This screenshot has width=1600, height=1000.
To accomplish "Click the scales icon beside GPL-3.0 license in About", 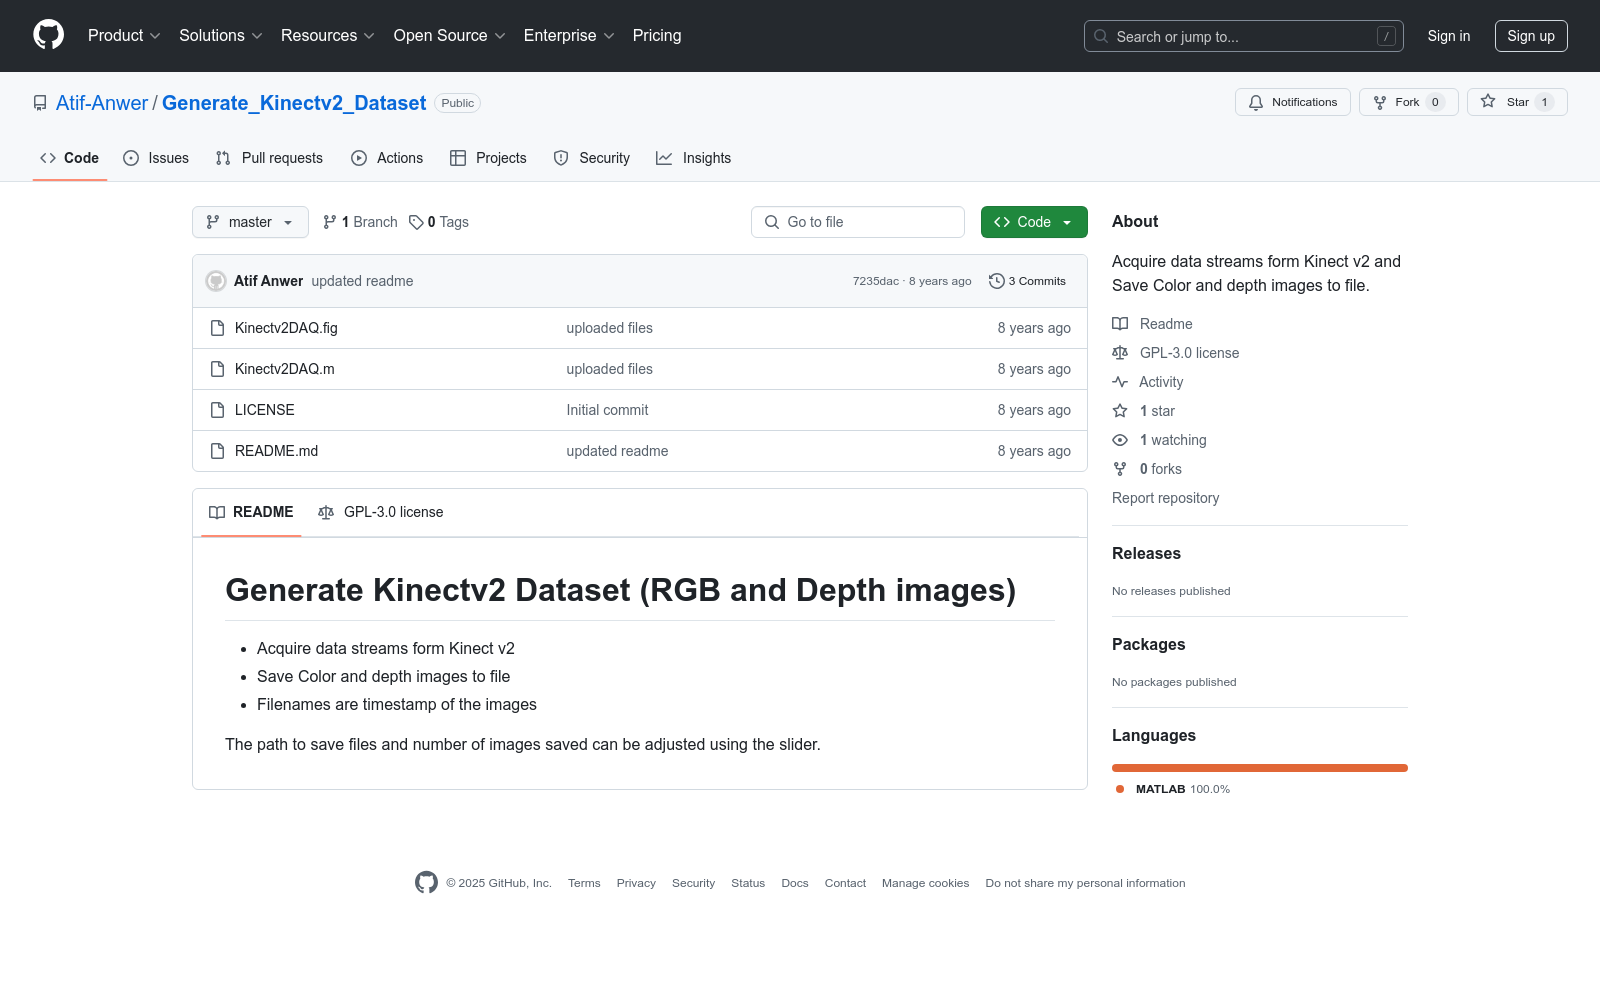I will (x=1120, y=353).
